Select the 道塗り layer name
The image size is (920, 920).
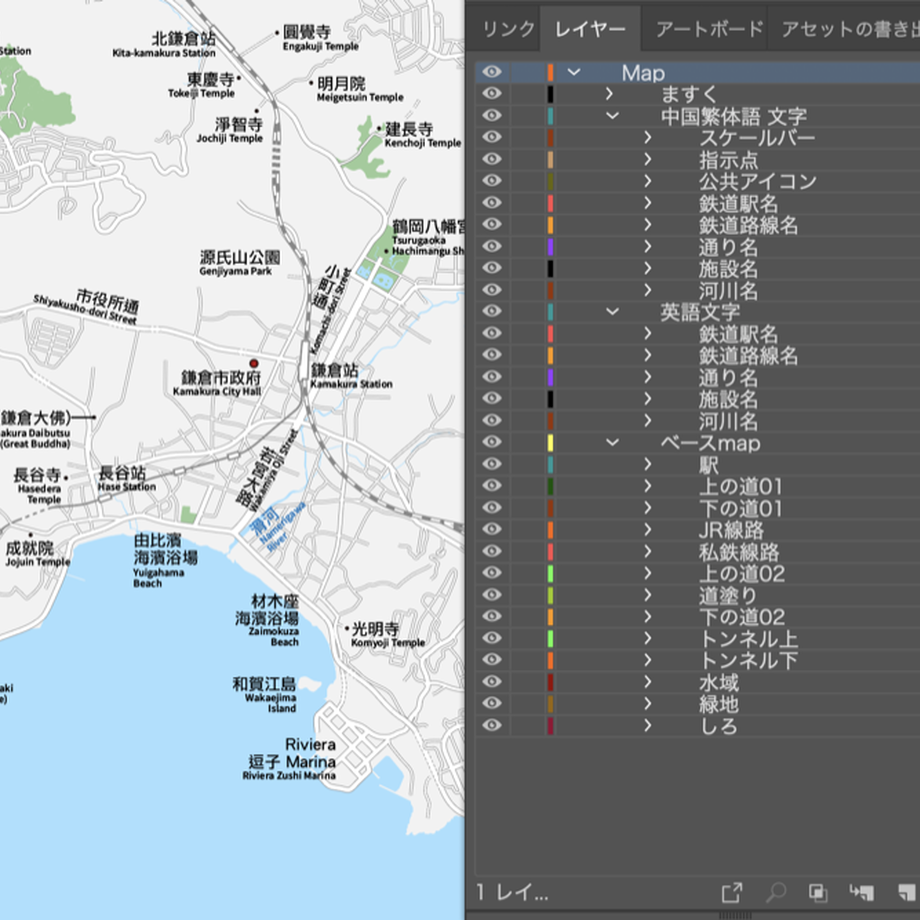pos(728,595)
